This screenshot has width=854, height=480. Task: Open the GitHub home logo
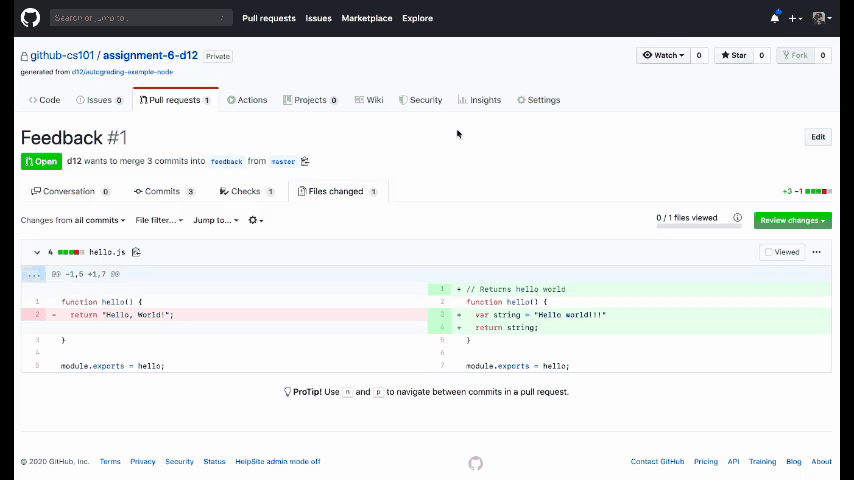click(x=30, y=18)
